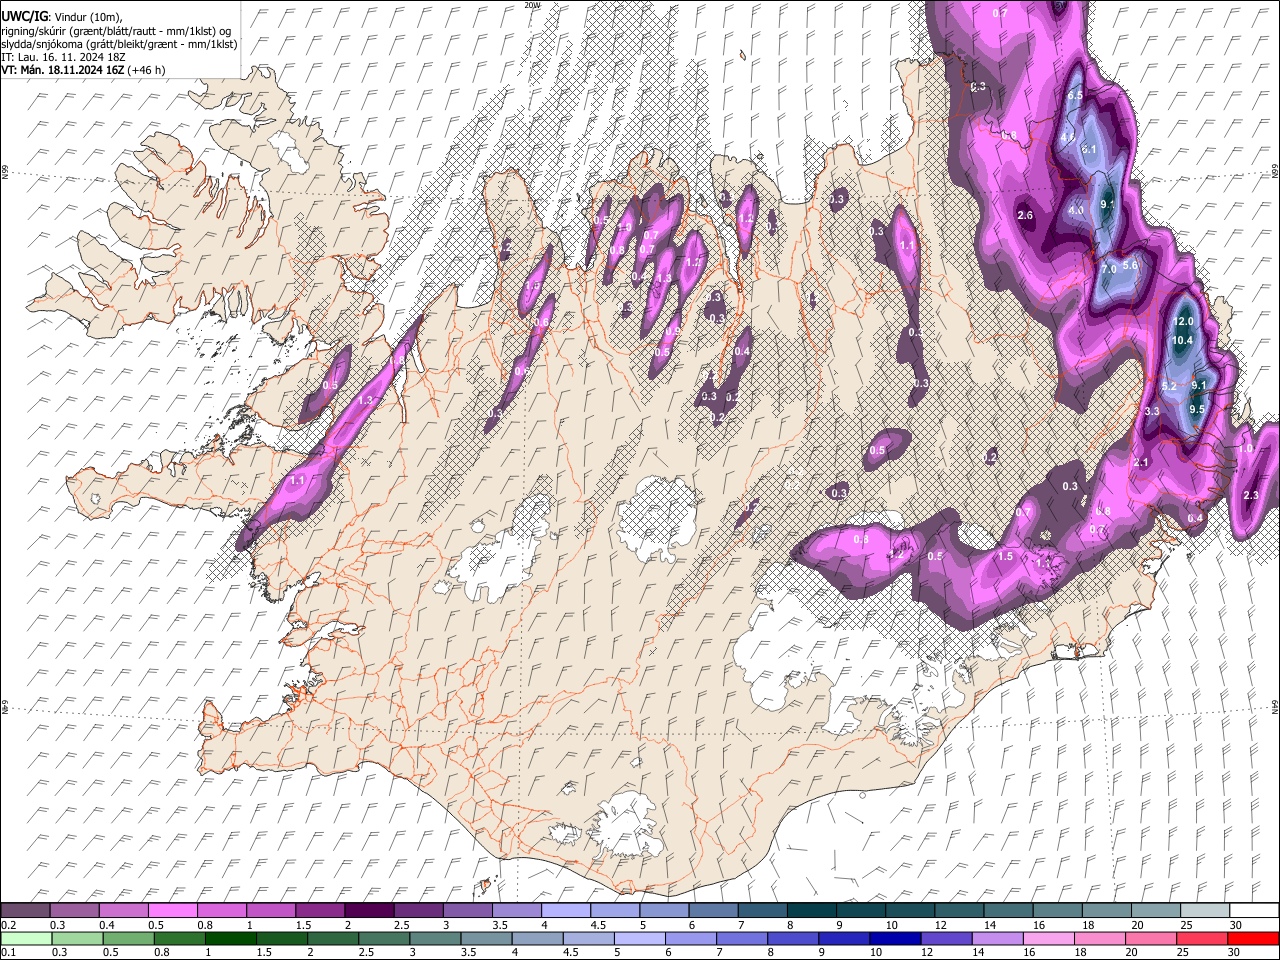Click the '12.0' snowfall value on the map
The height and width of the screenshot is (960, 1280).
point(1184,322)
